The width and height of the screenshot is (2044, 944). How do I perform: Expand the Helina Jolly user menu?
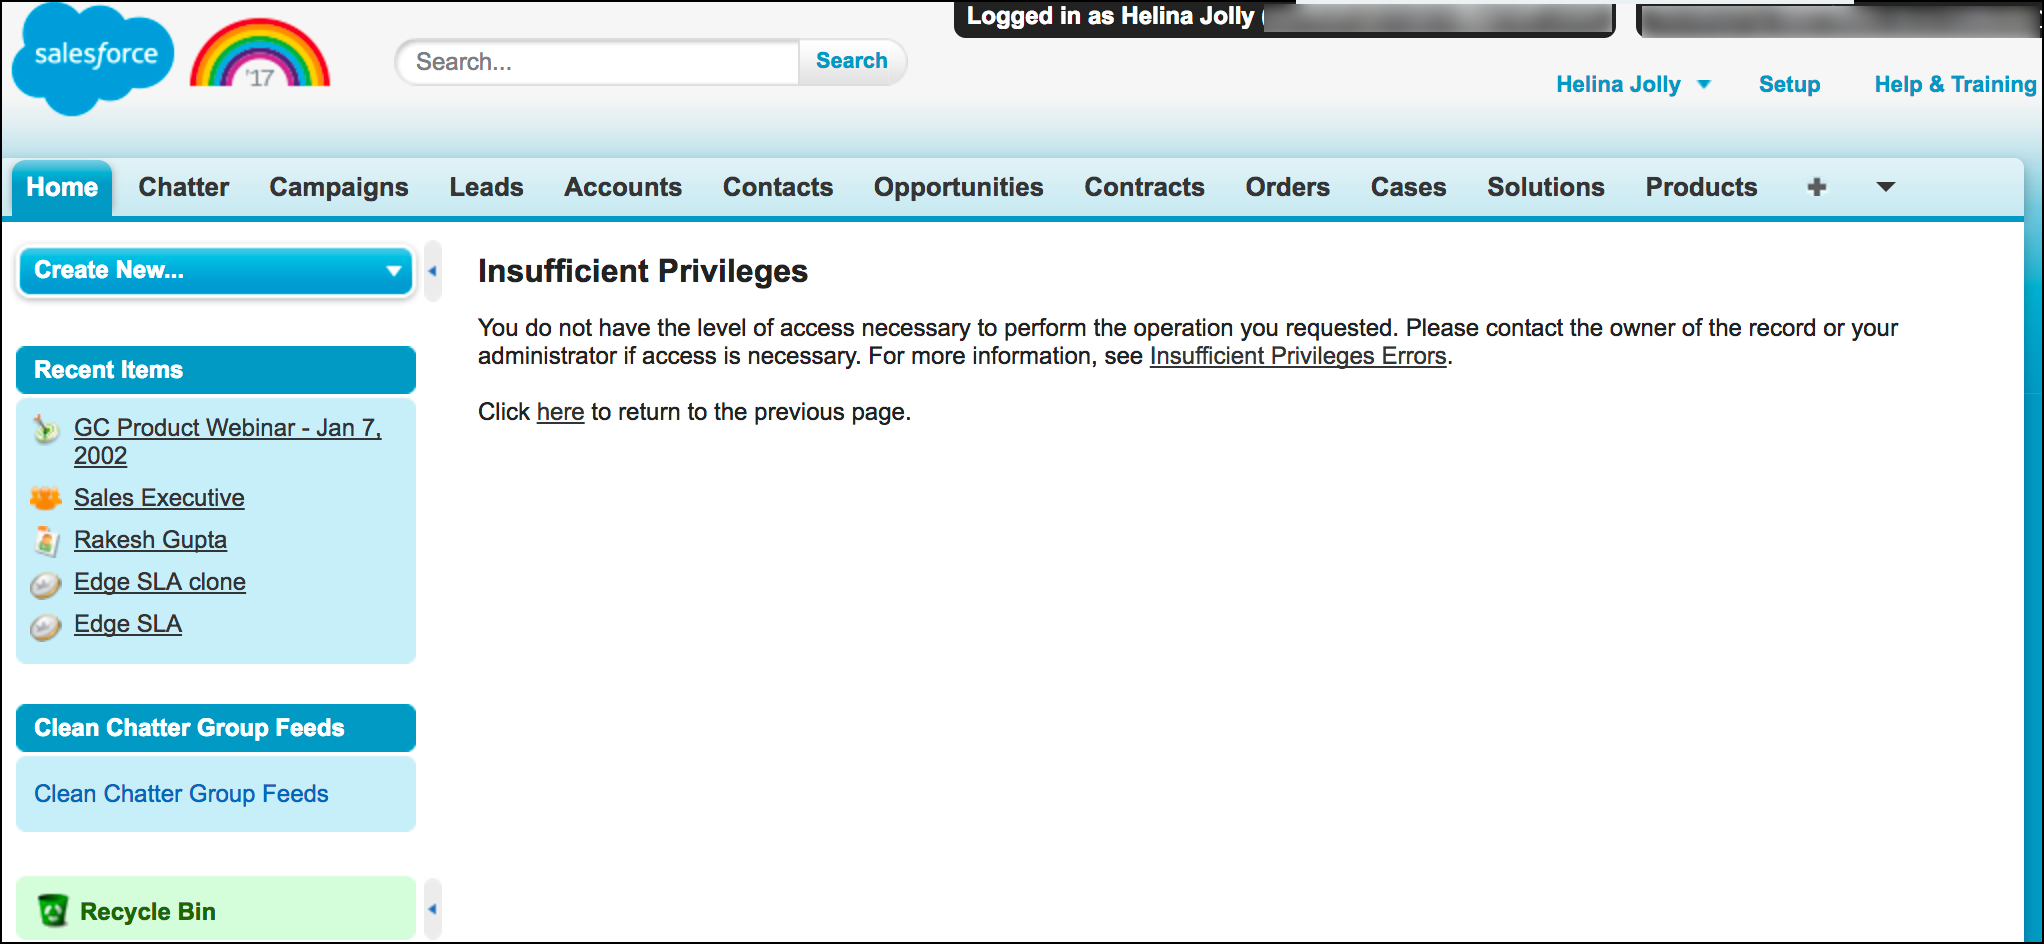[x=1633, y=85]
